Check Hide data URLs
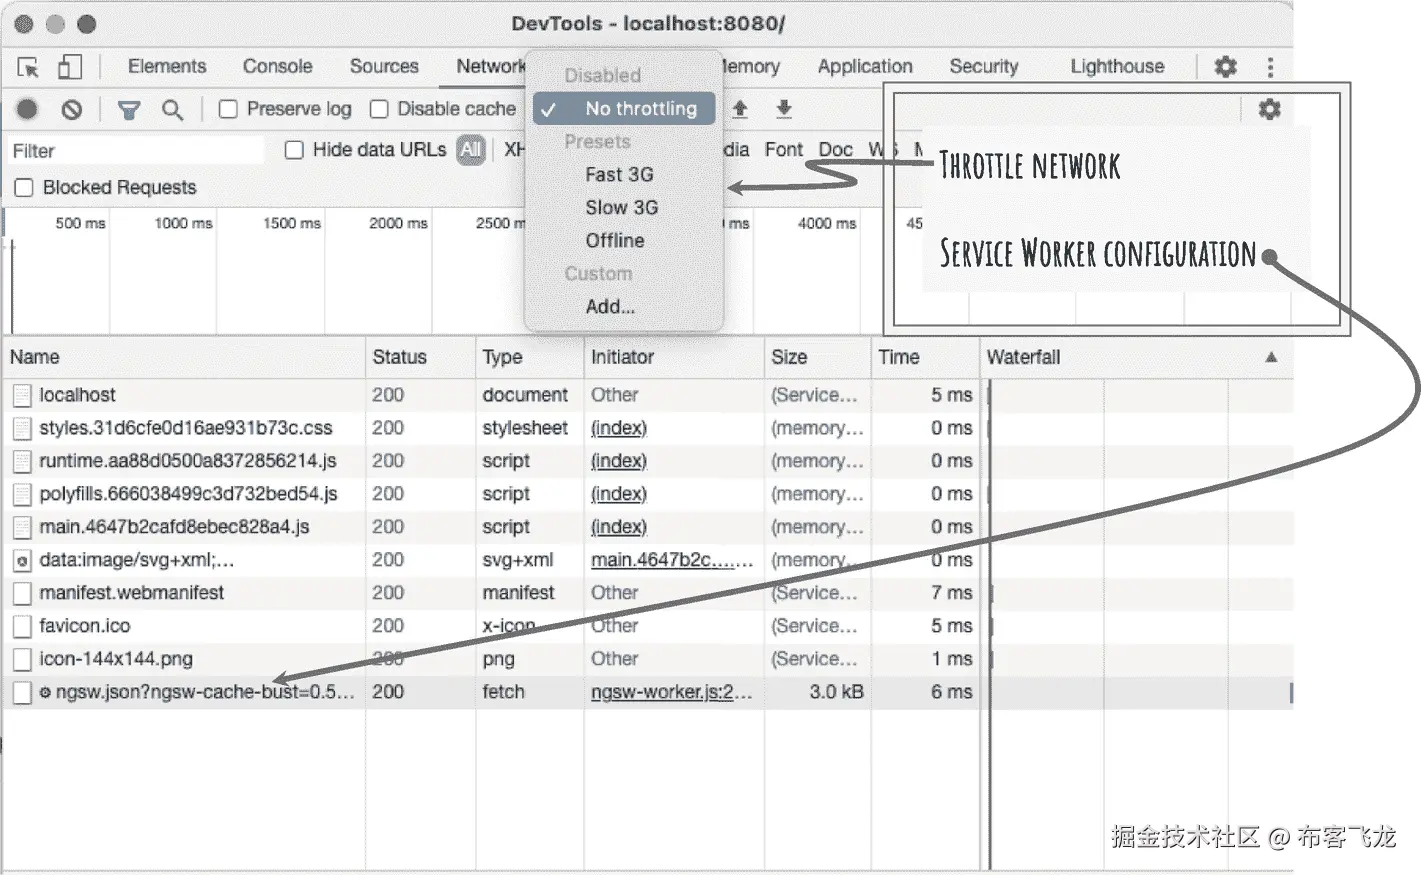This screenshot has width=1421, height=875. pos(294,150)
